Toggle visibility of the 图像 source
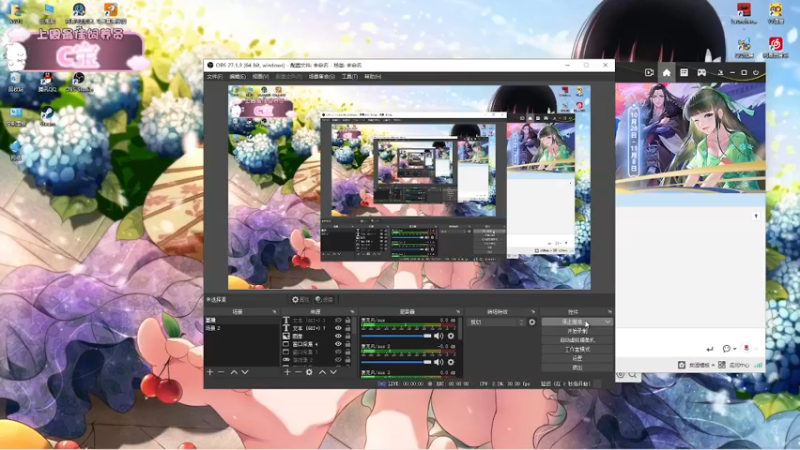This screenshot has width=800, height=450. tap(338, 336)
